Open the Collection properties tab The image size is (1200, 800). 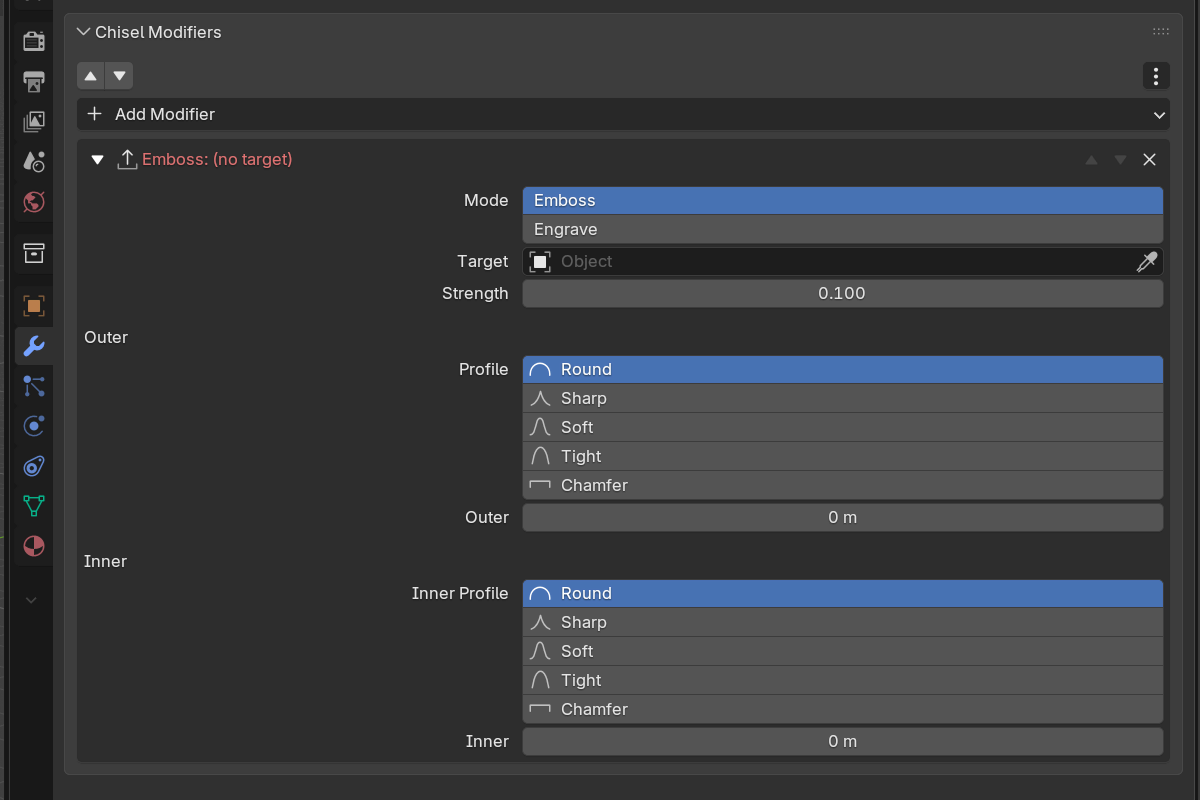[x=34, y=252]
